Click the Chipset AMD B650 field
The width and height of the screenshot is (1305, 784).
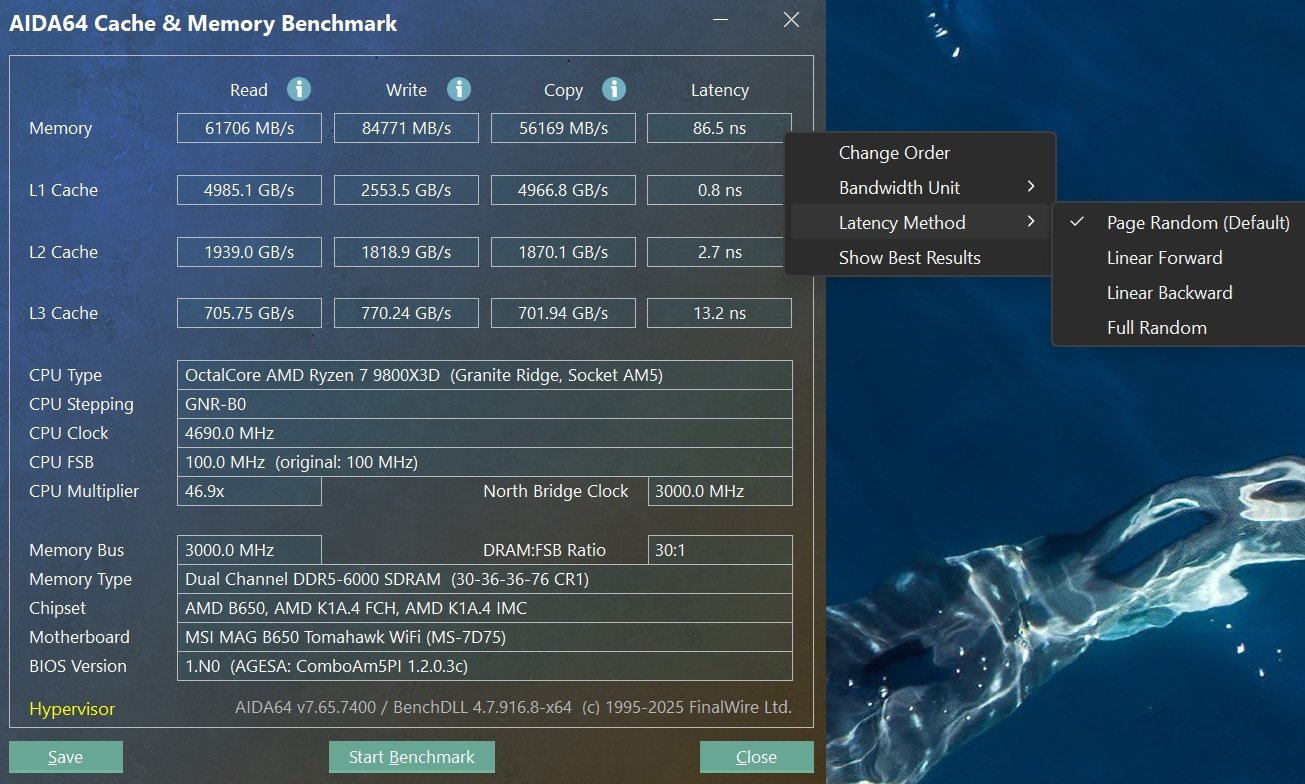(x=484, y=608)
